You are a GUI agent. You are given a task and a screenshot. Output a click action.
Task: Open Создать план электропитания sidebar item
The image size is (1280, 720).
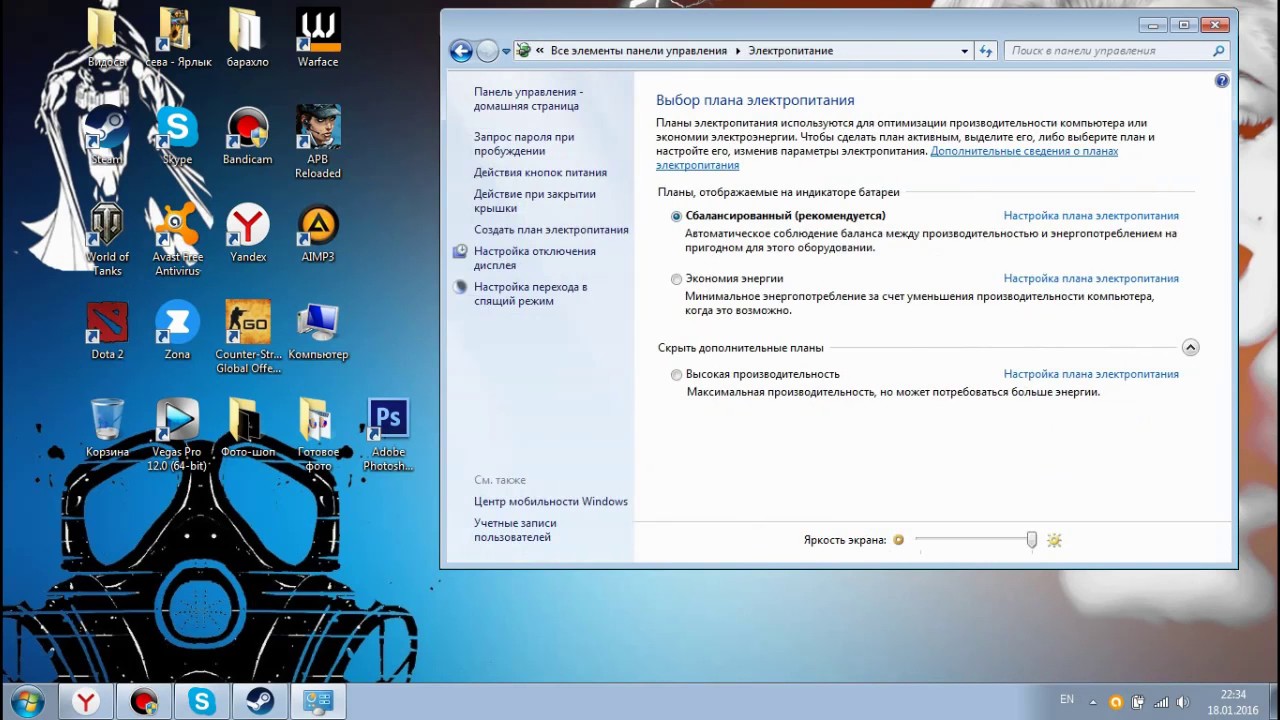pos(551,230)
